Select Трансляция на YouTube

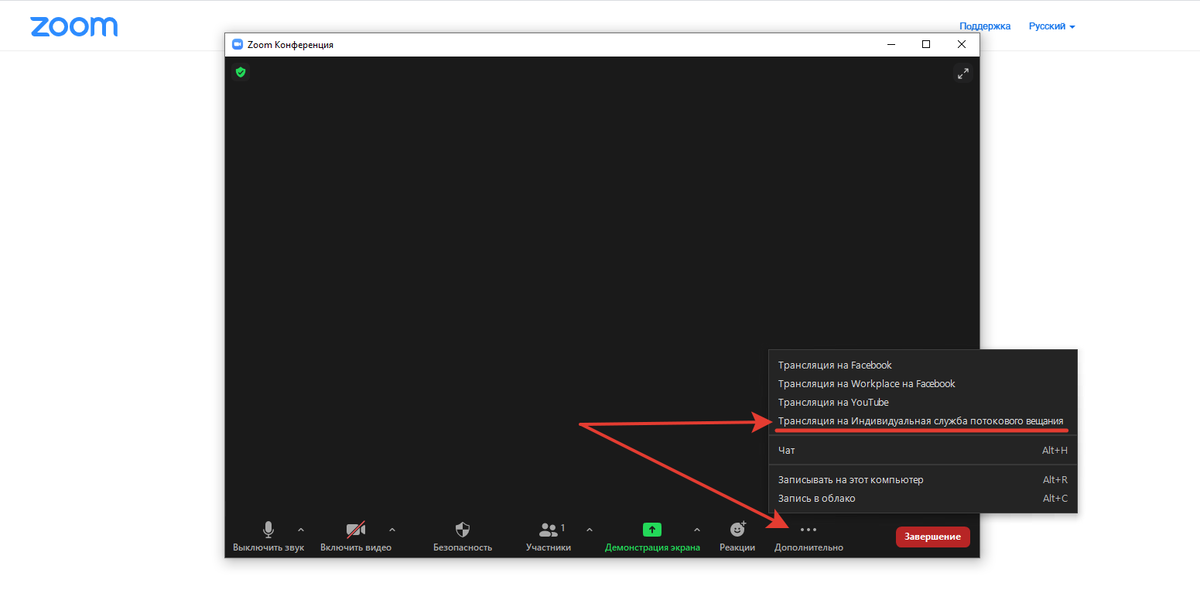pyautogui.click(x=922, y=402)
